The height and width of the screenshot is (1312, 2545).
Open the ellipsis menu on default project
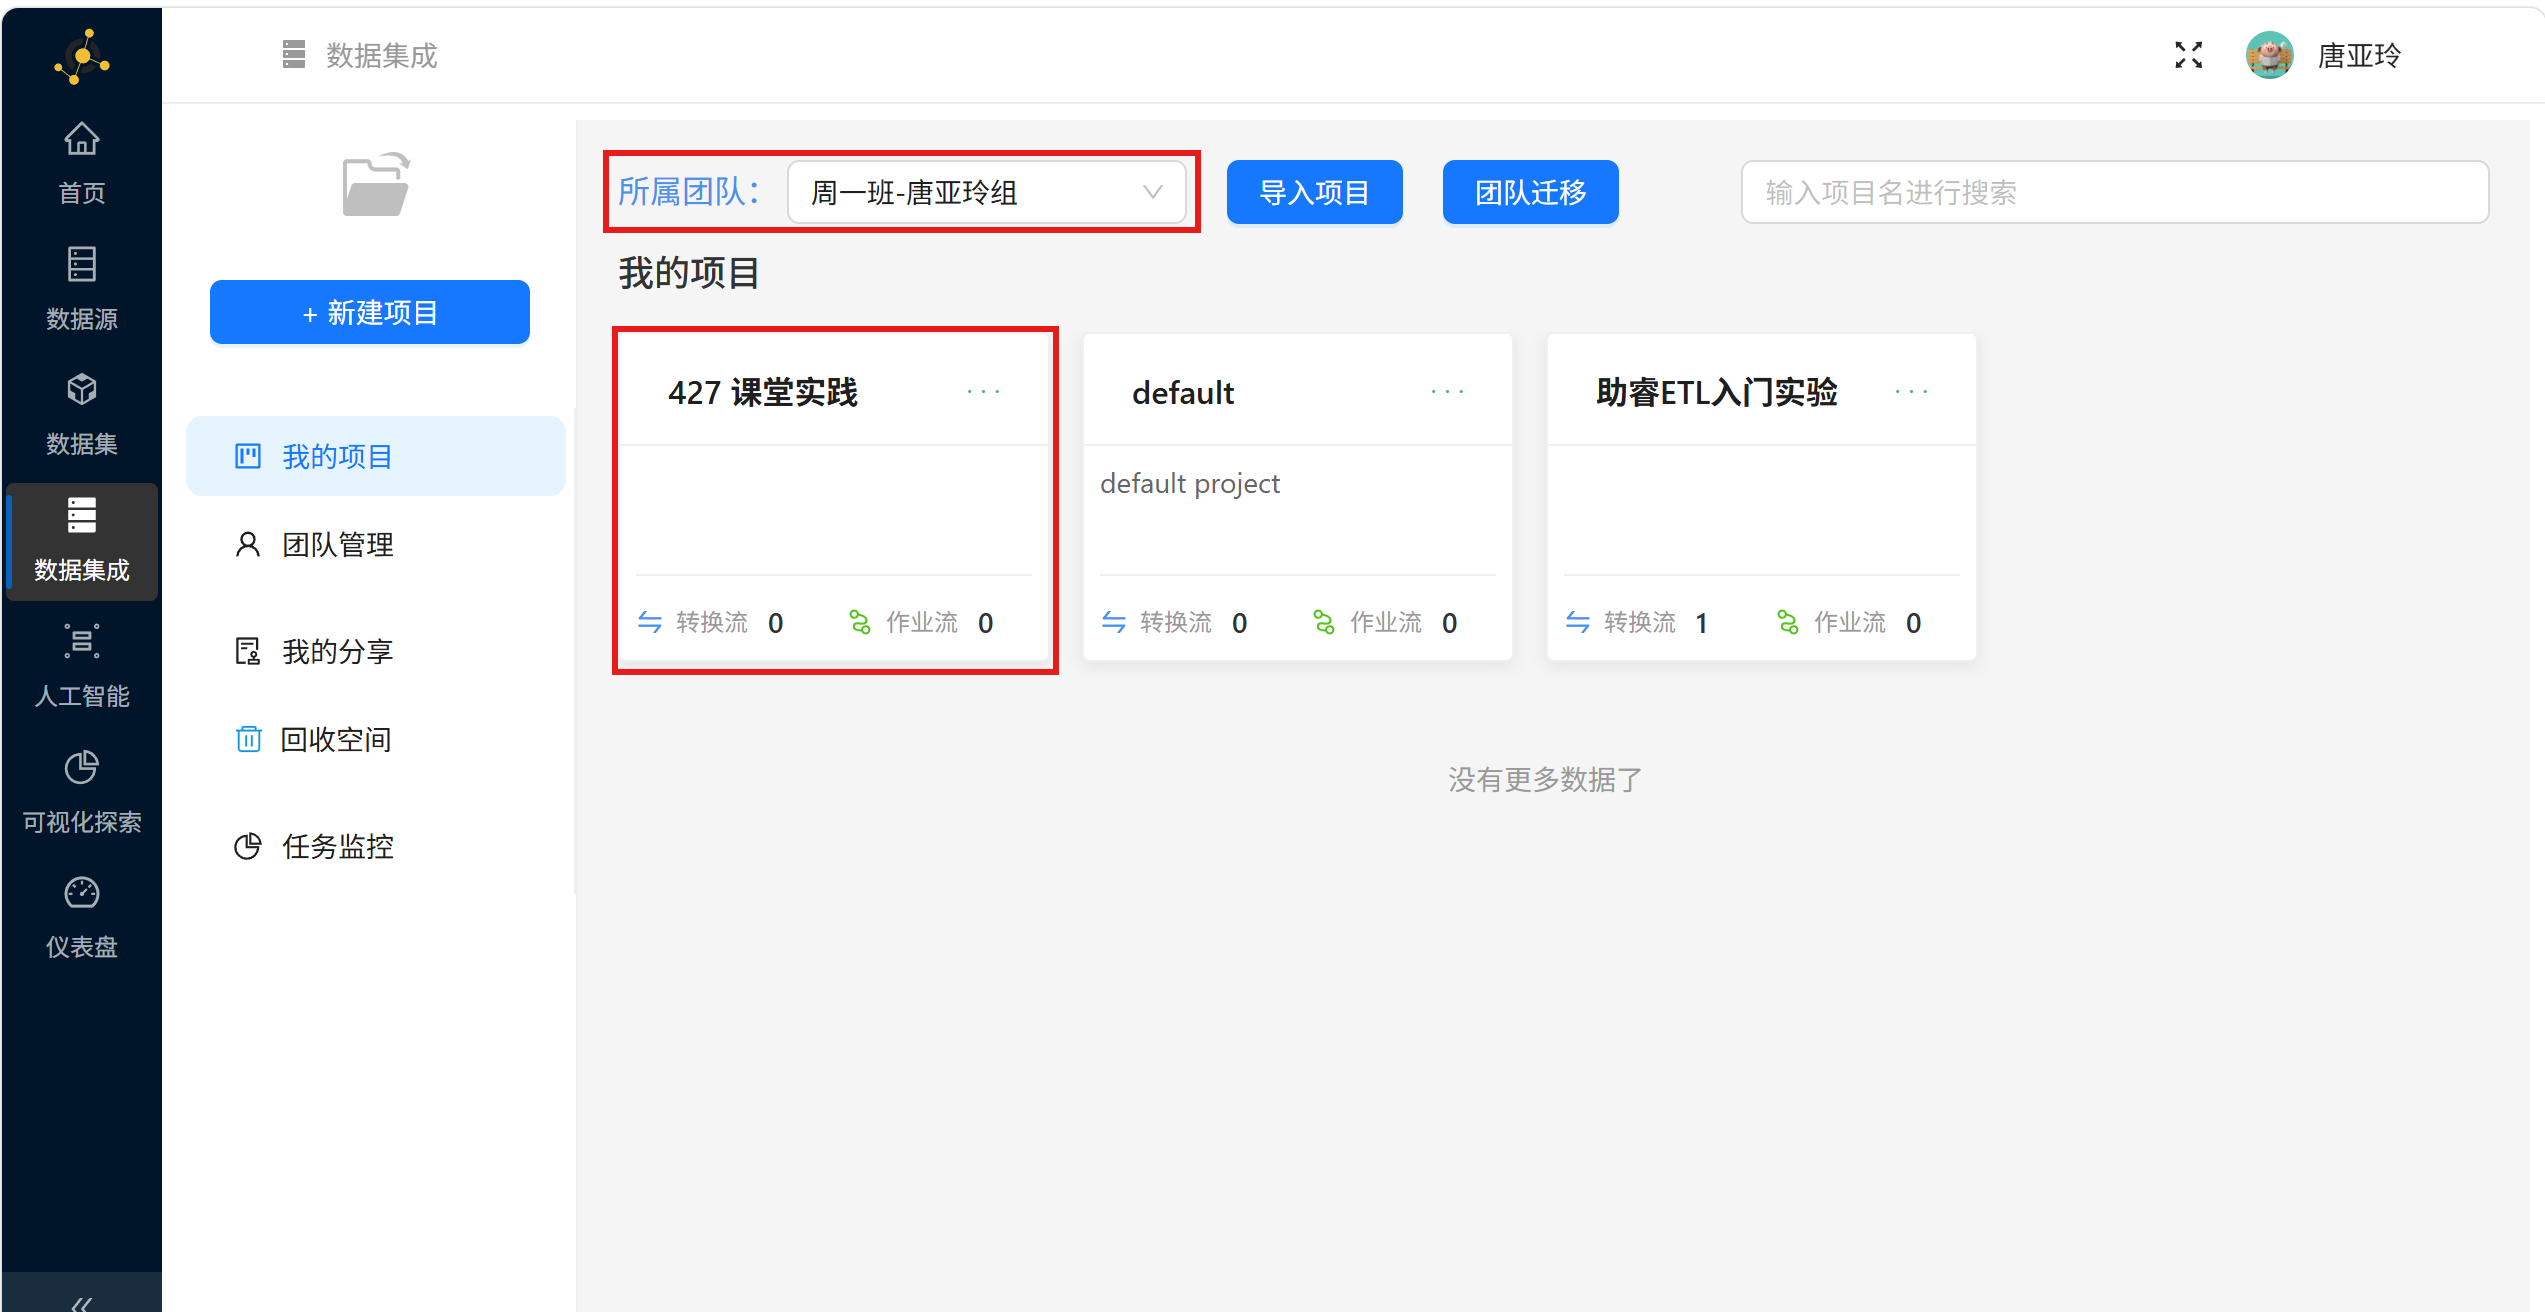click(x=1447, y=392)
